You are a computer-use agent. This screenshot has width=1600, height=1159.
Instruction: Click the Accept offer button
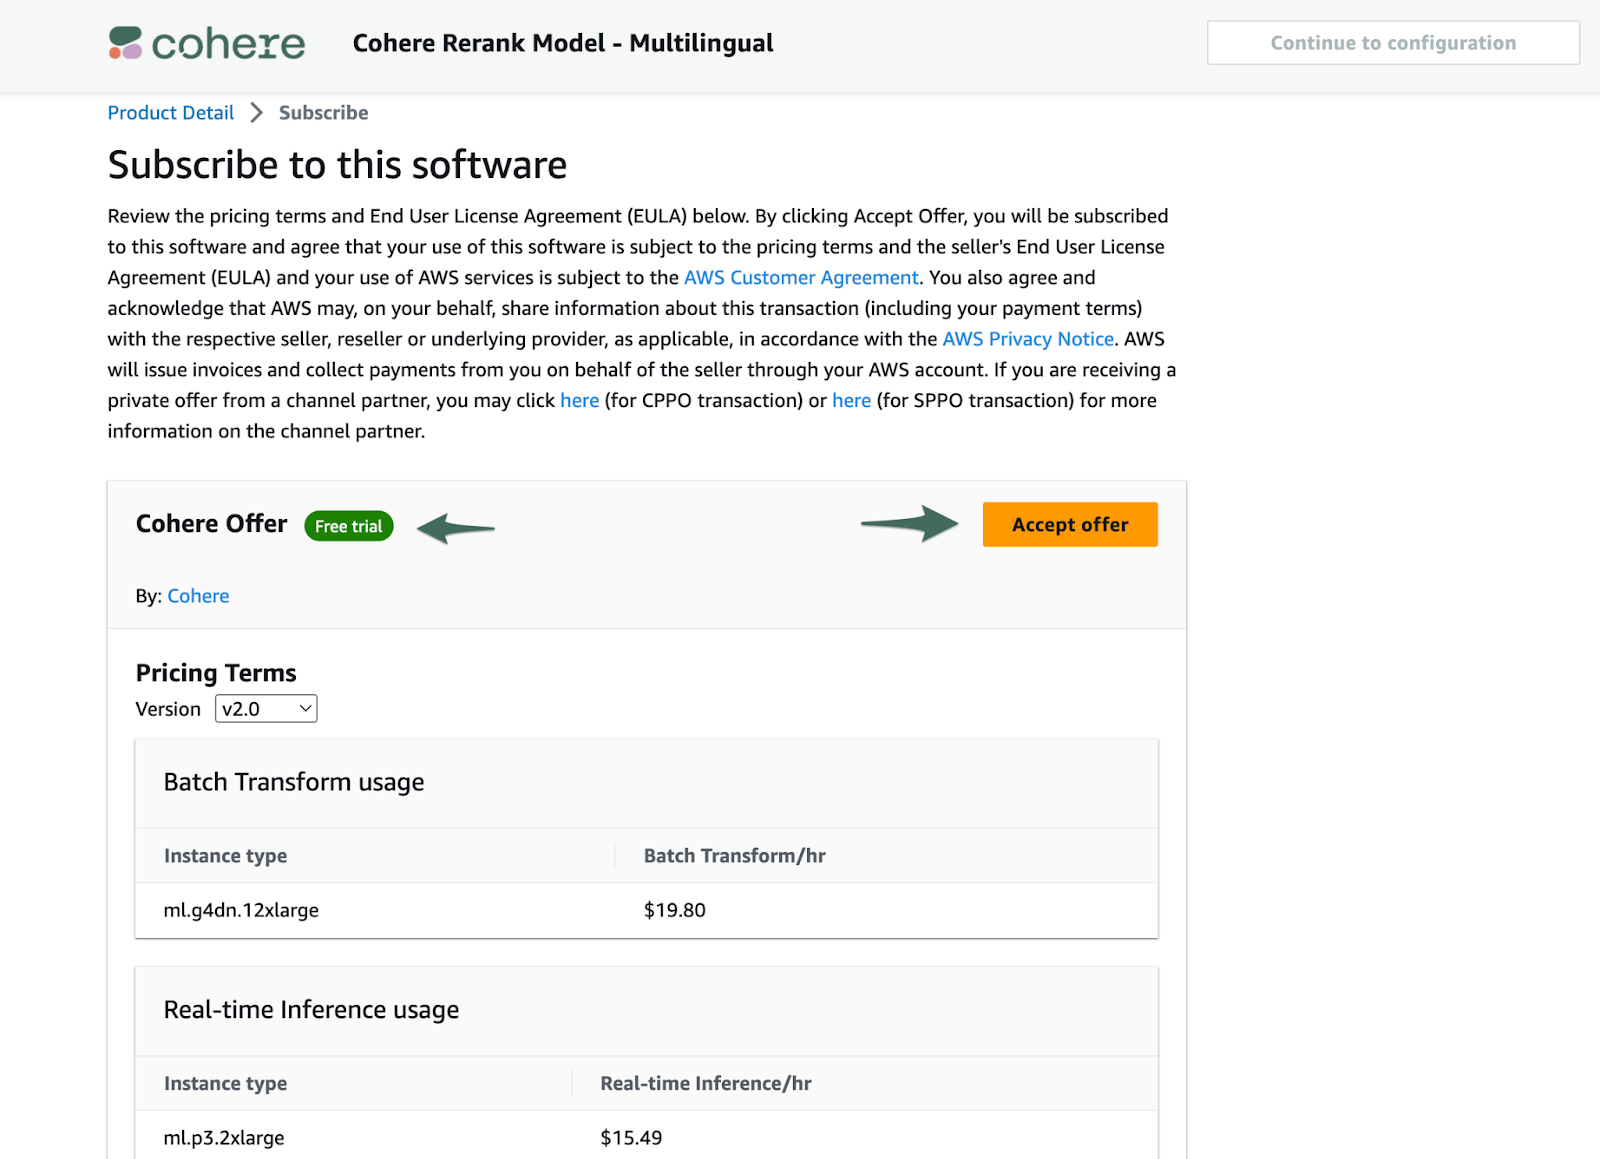coord(1070,525)
